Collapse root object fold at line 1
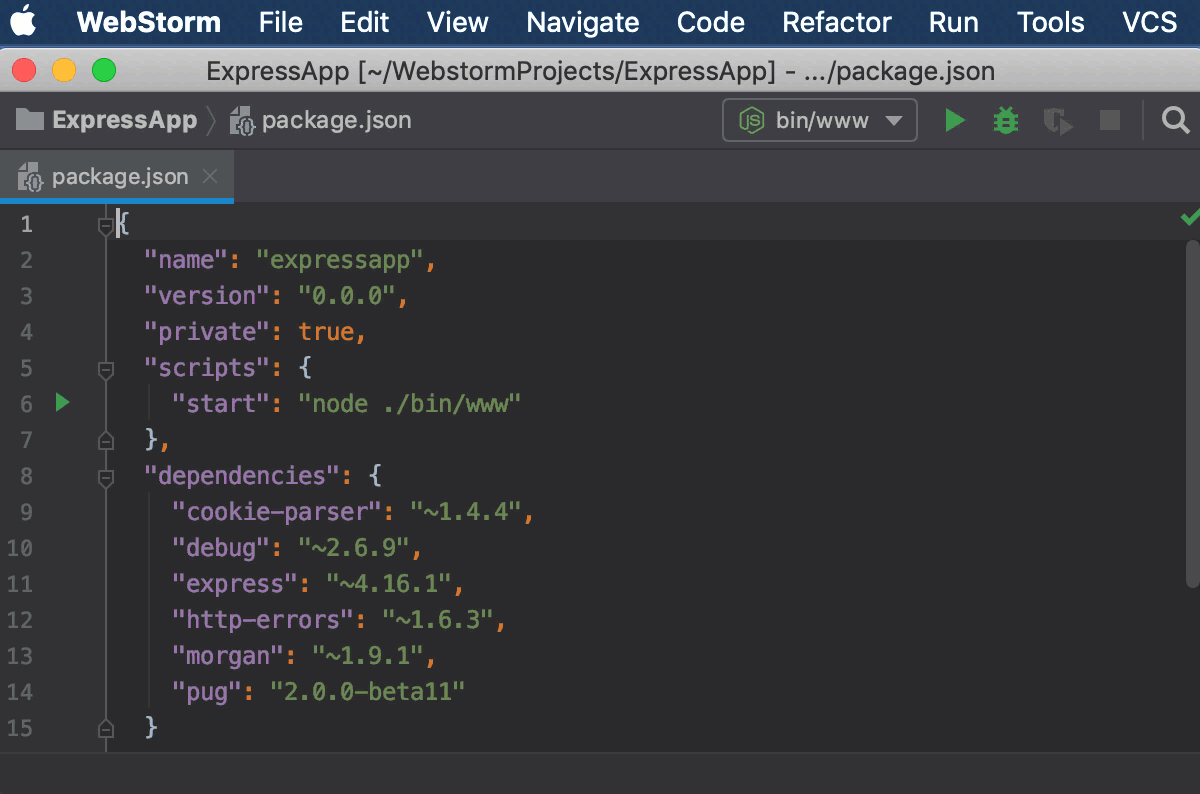Viewport: 1200px width, 794px height. [x=106, y=225]
